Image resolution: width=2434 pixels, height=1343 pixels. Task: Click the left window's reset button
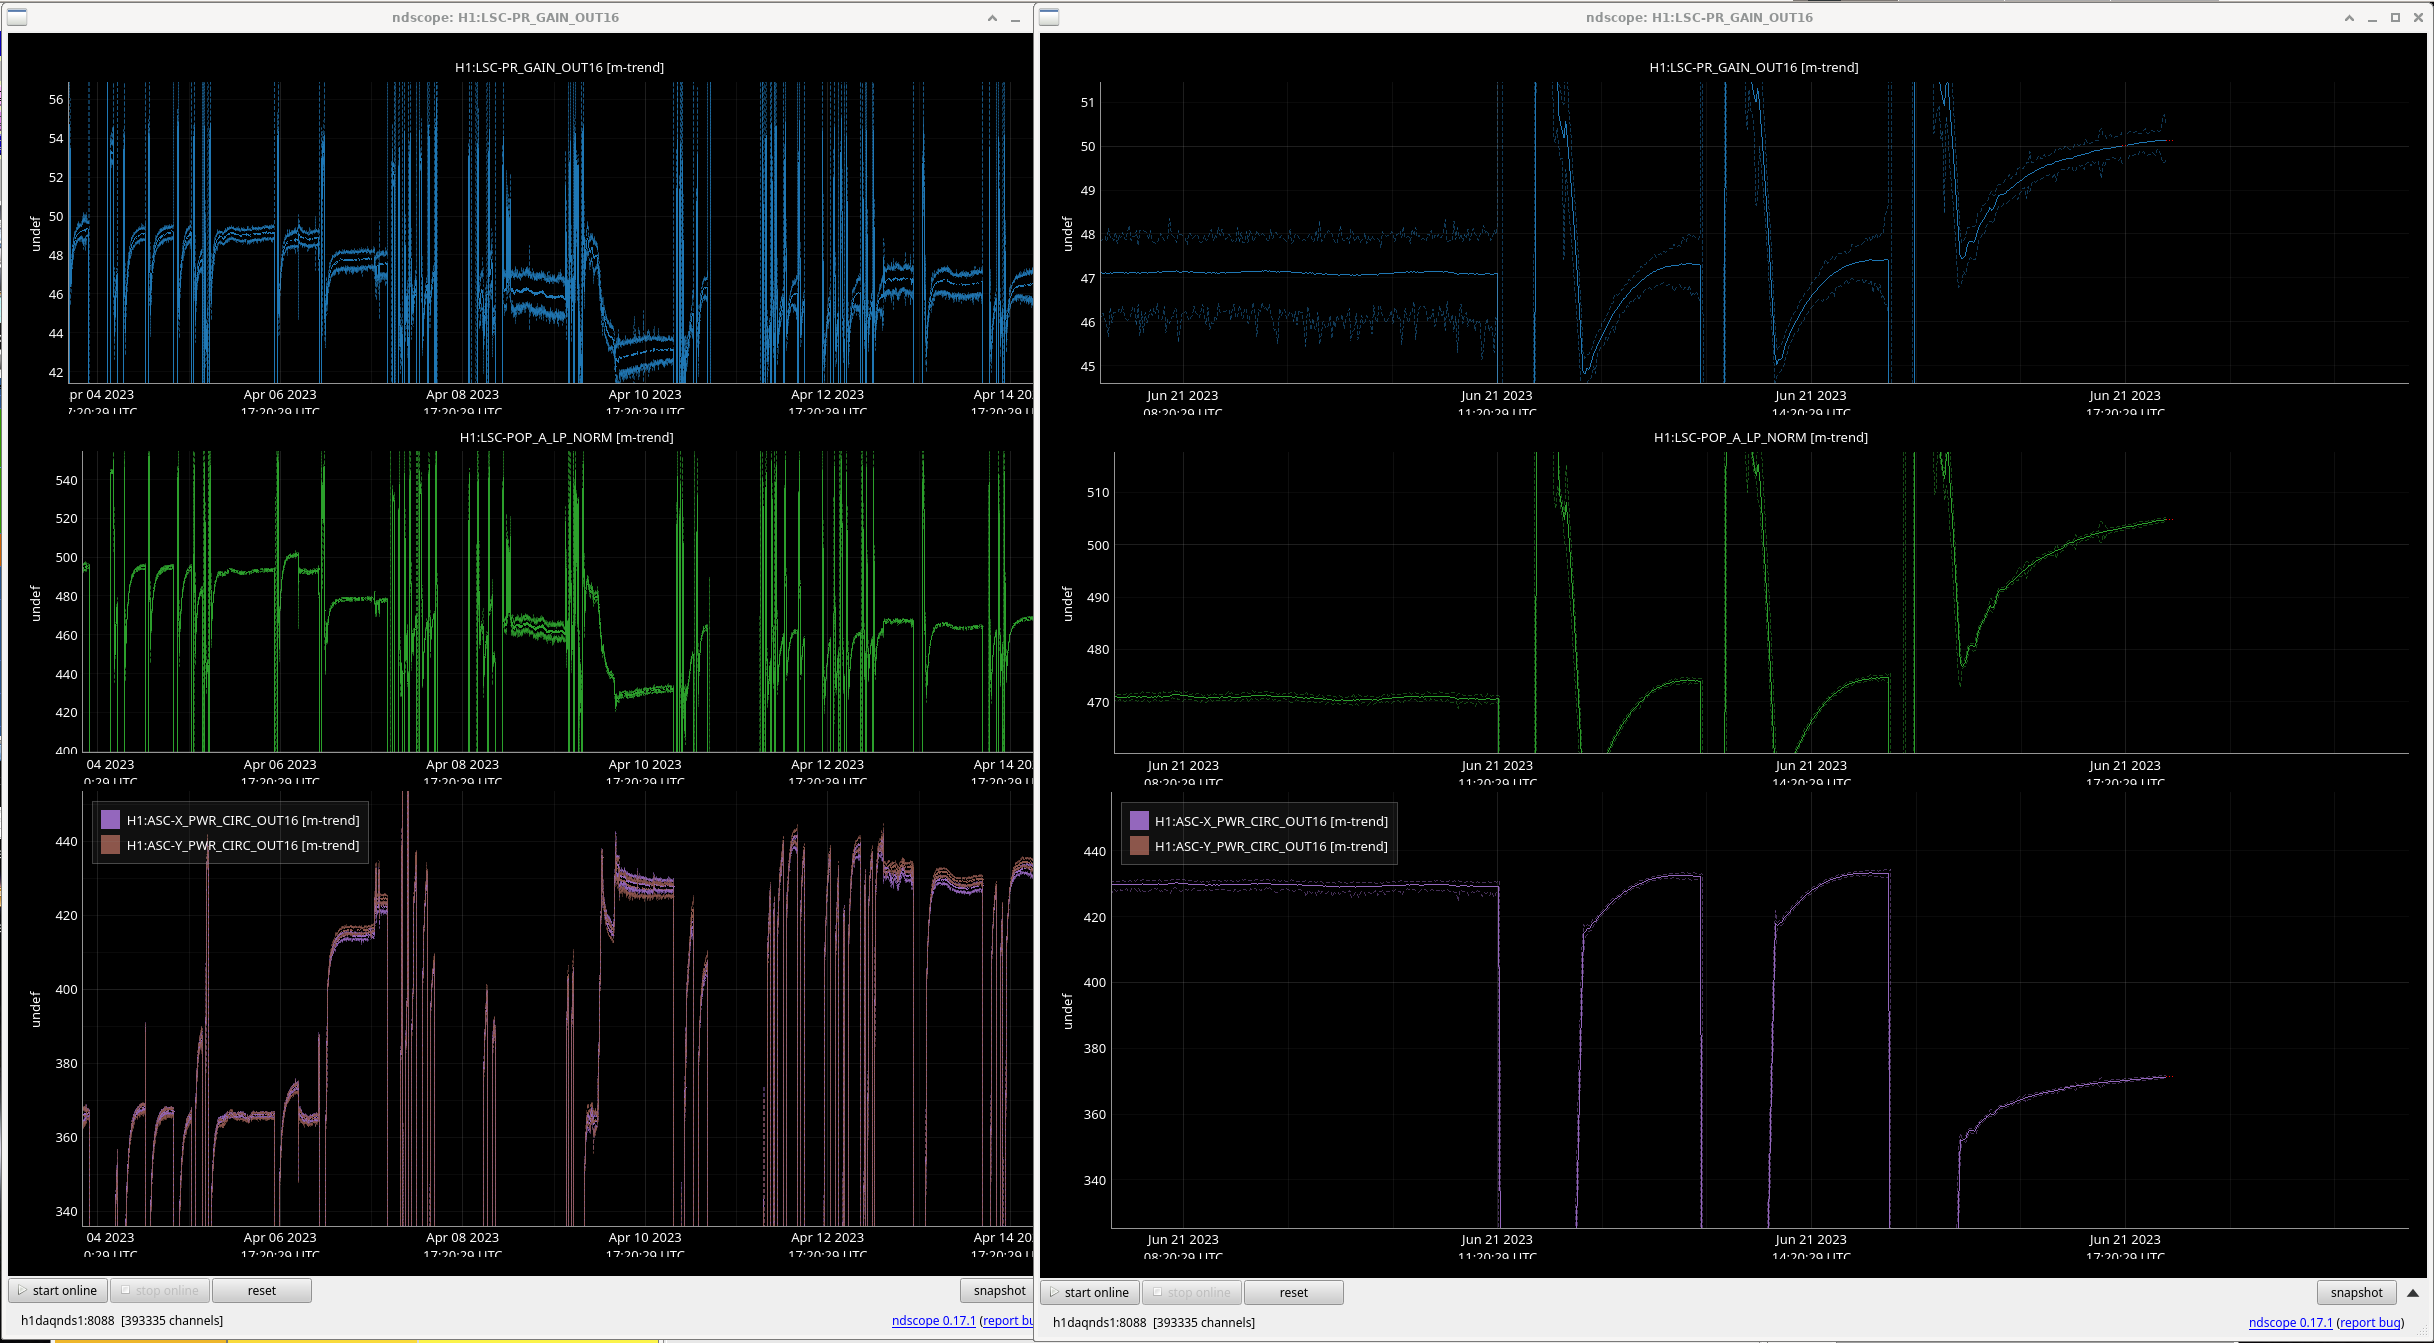click(x=261, y=1291)
